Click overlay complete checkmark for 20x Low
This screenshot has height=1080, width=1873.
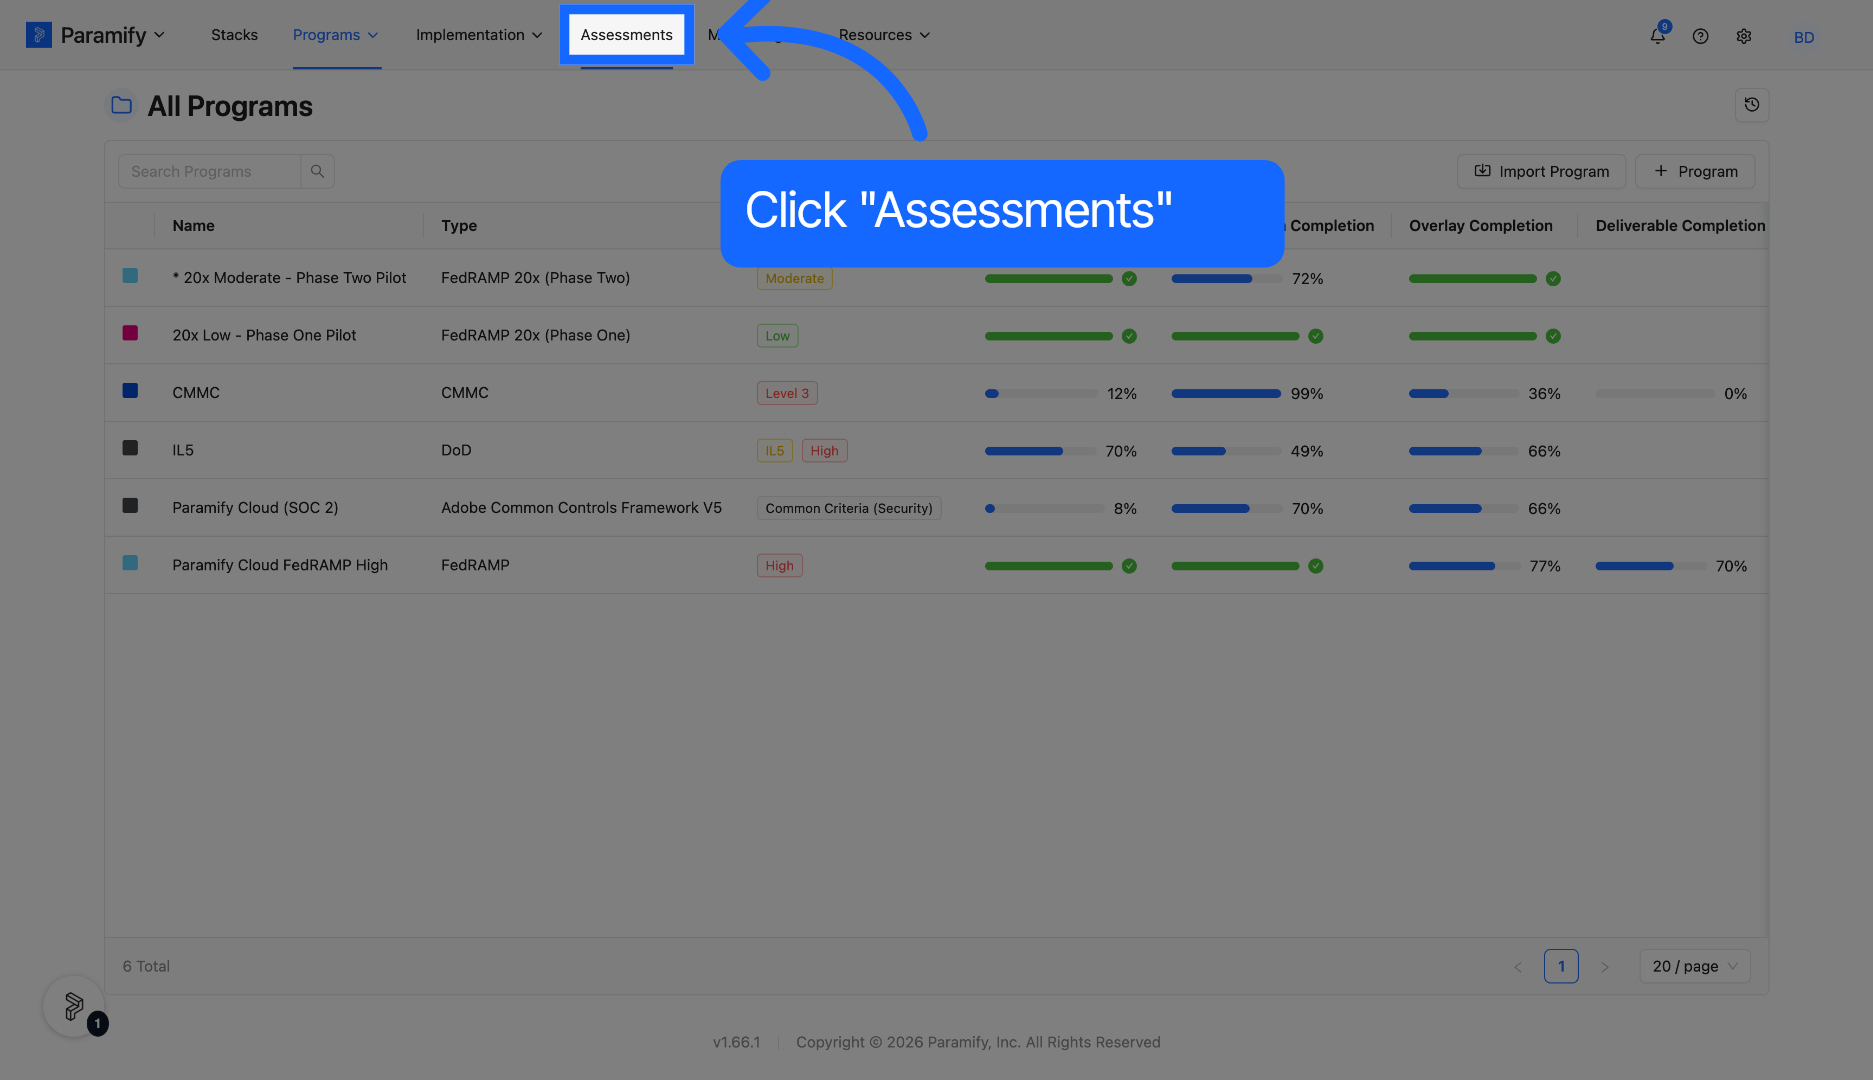click(1553, 336)
